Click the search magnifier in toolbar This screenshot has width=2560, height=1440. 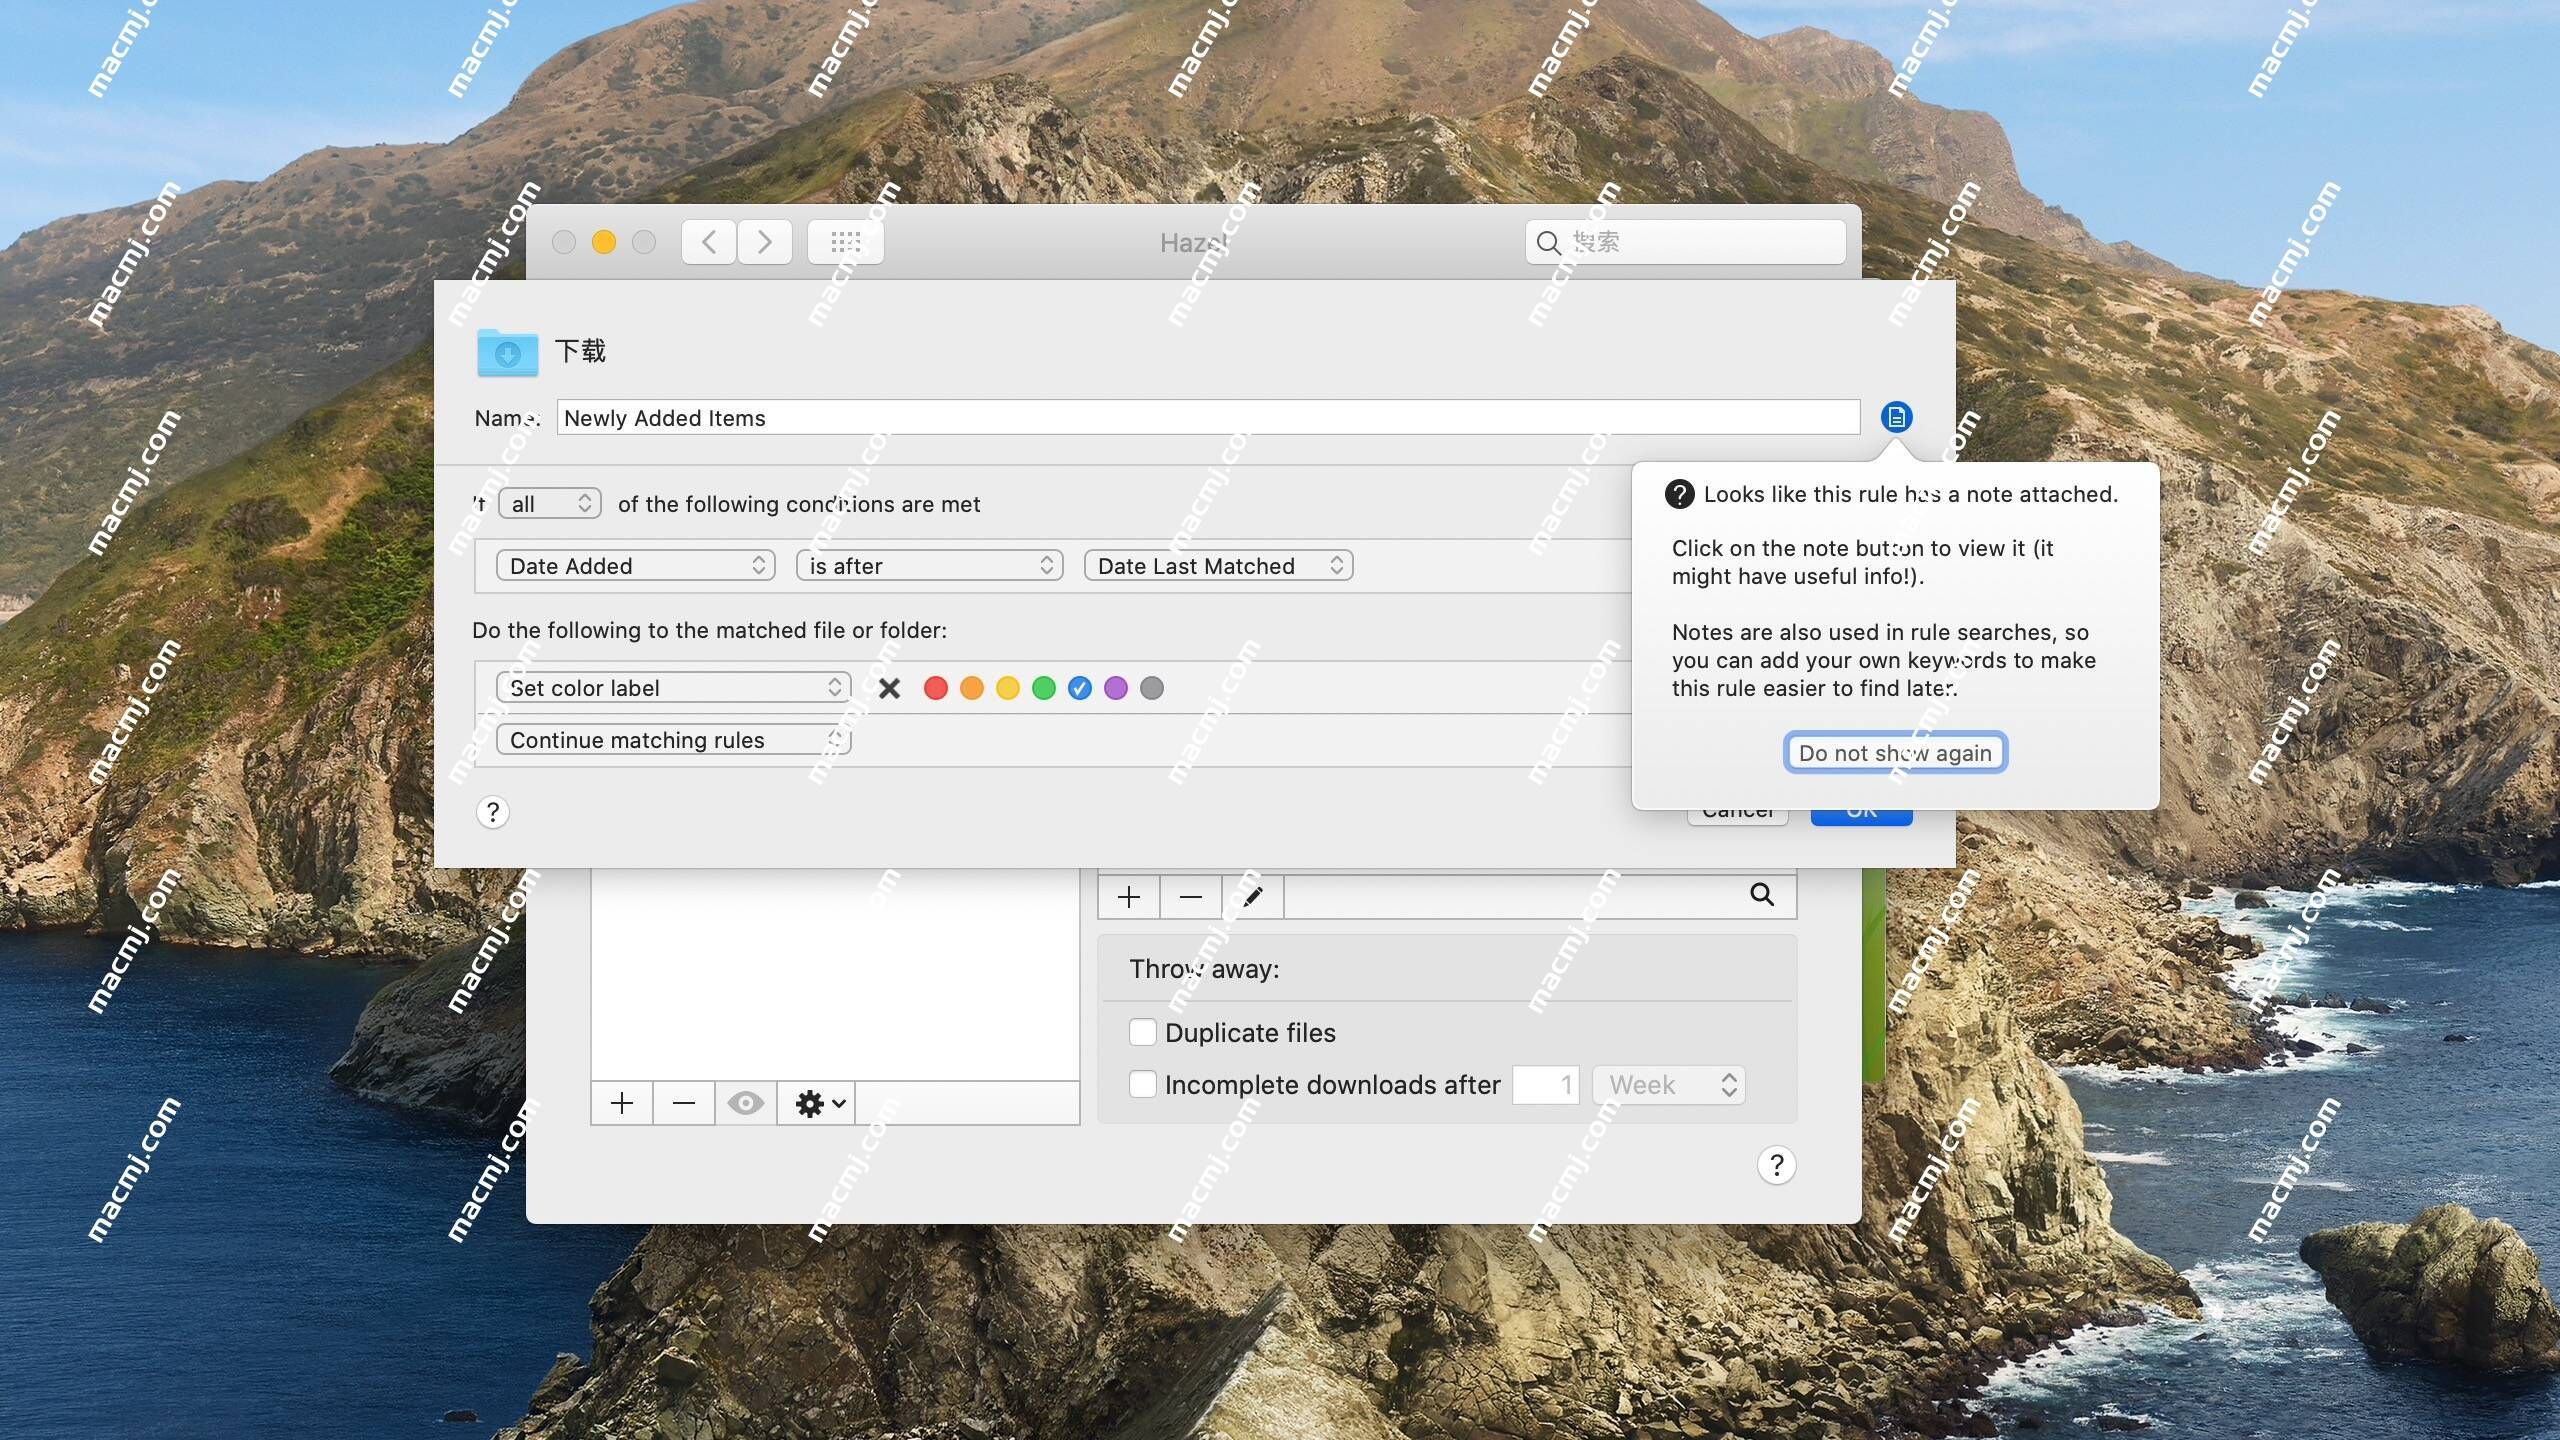tap(1548, 242)
